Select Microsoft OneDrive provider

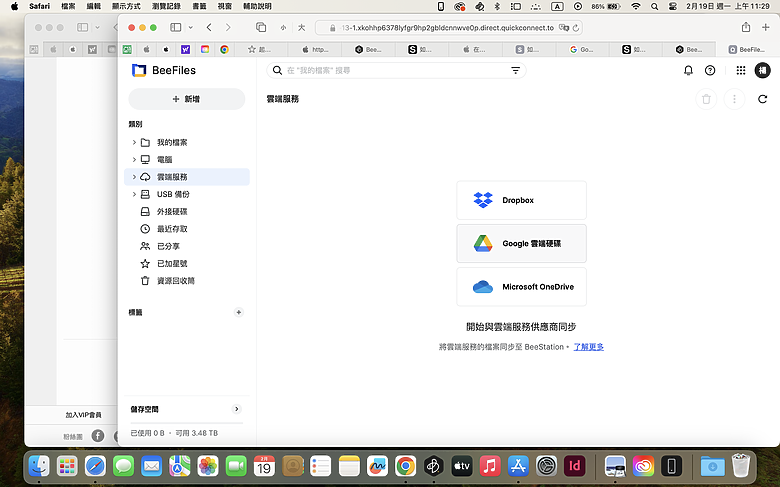[521, 287]
